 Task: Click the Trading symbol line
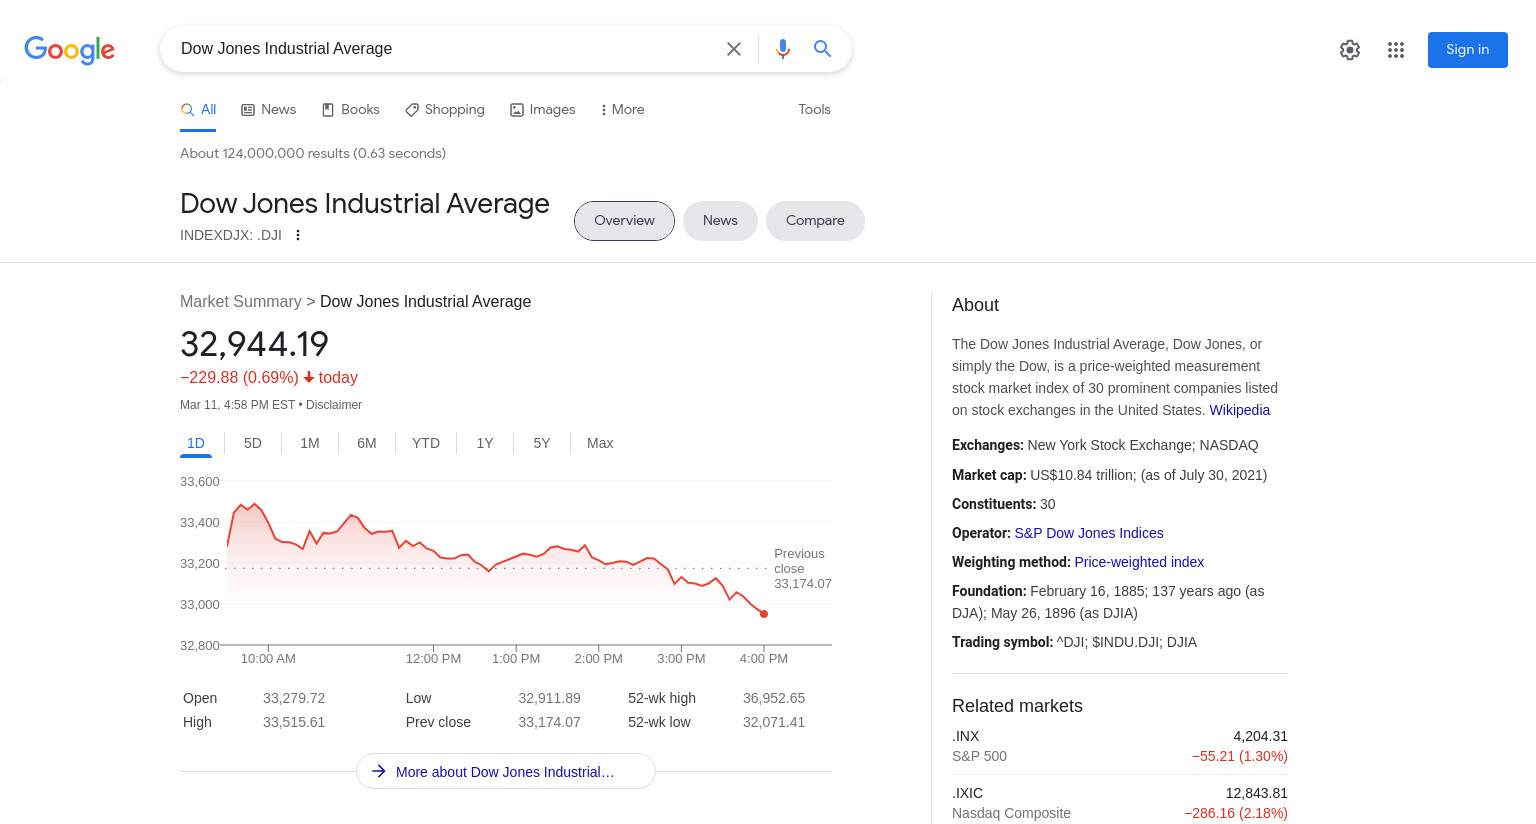[1074, 642]
